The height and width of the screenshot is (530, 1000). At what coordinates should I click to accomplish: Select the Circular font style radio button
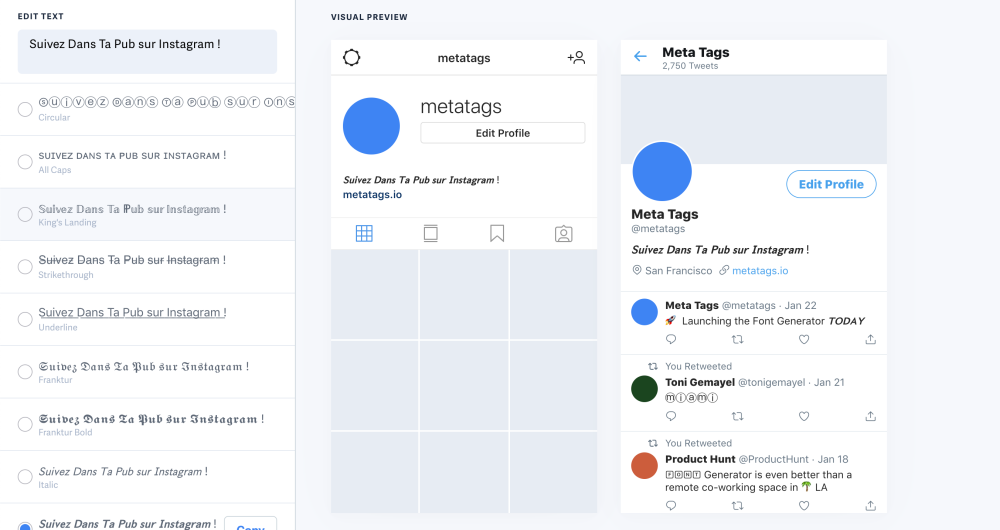click(25, 109)
